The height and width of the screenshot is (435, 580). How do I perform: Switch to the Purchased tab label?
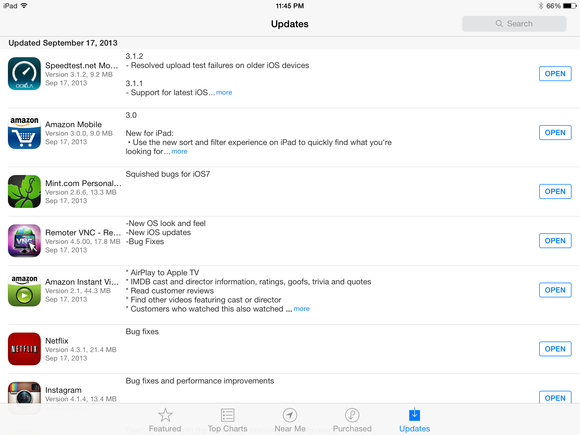(352, 429)
